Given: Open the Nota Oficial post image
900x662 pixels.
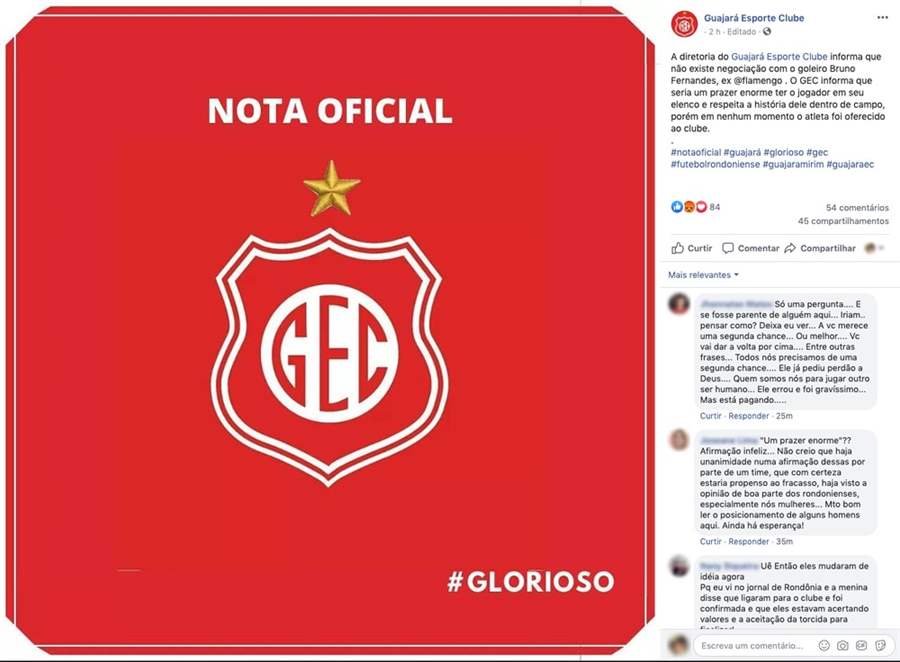Looking at the screenshot, I should [330, 331].
